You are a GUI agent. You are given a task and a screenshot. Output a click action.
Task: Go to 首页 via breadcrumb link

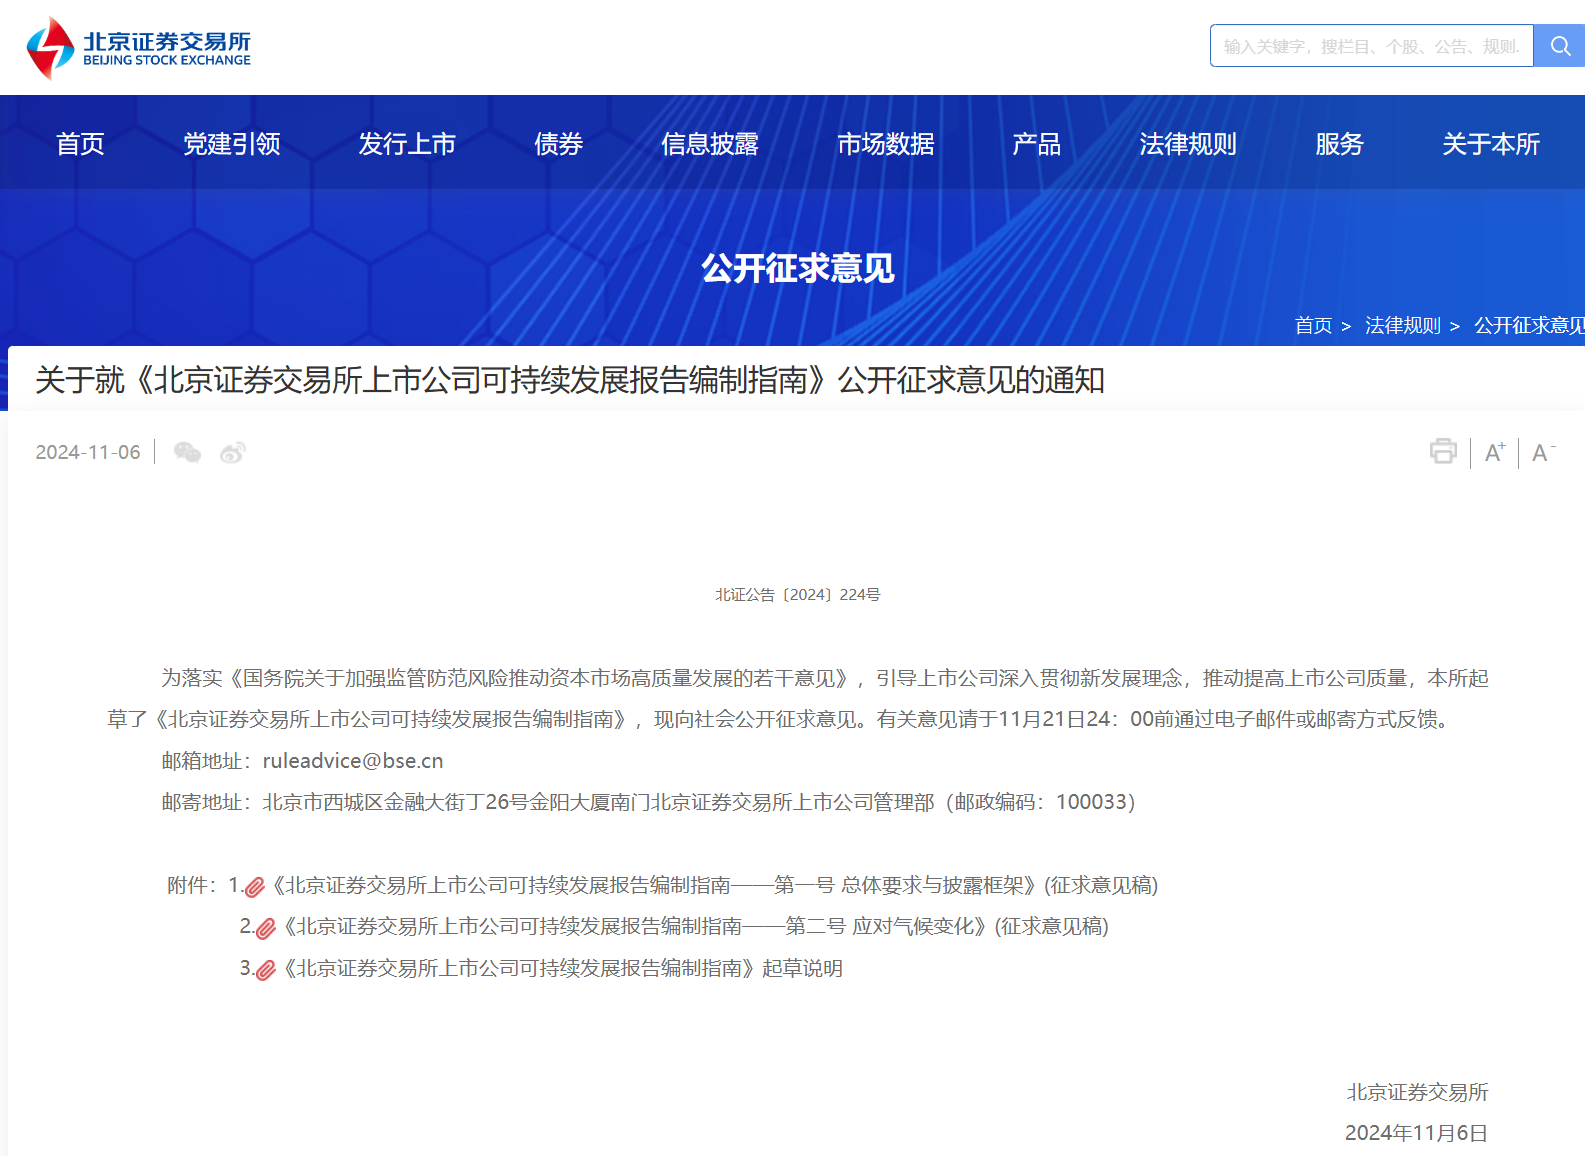[1313, 325]
